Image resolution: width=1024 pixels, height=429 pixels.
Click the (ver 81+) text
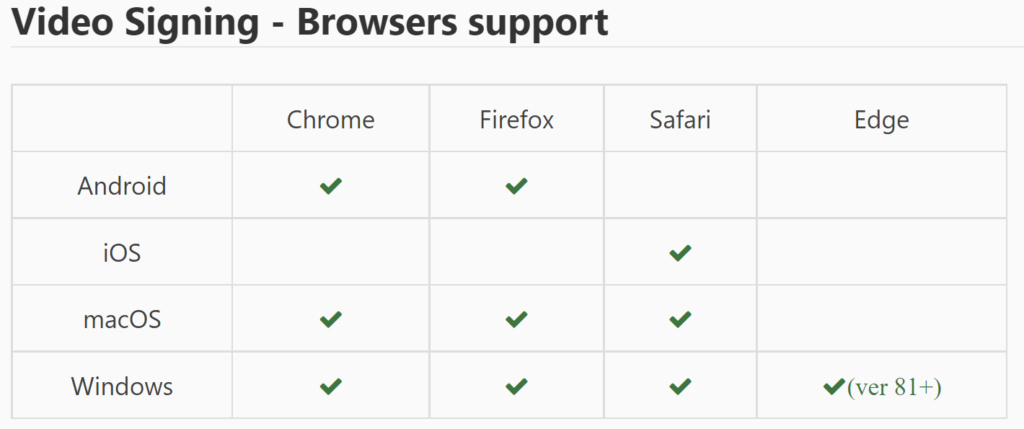pos(894,388)
